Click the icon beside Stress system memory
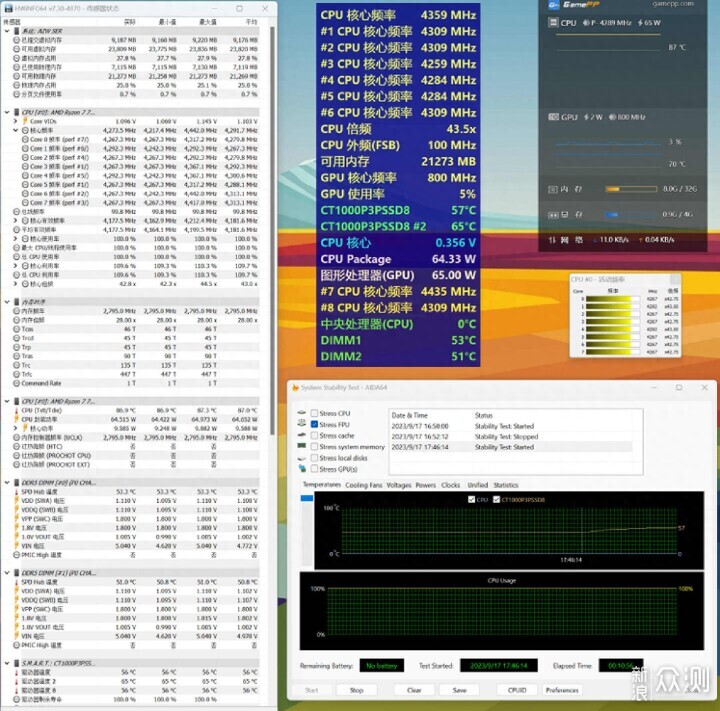This screenshot has height=711, width=720. pyautogui.click(x=302, y=446)
